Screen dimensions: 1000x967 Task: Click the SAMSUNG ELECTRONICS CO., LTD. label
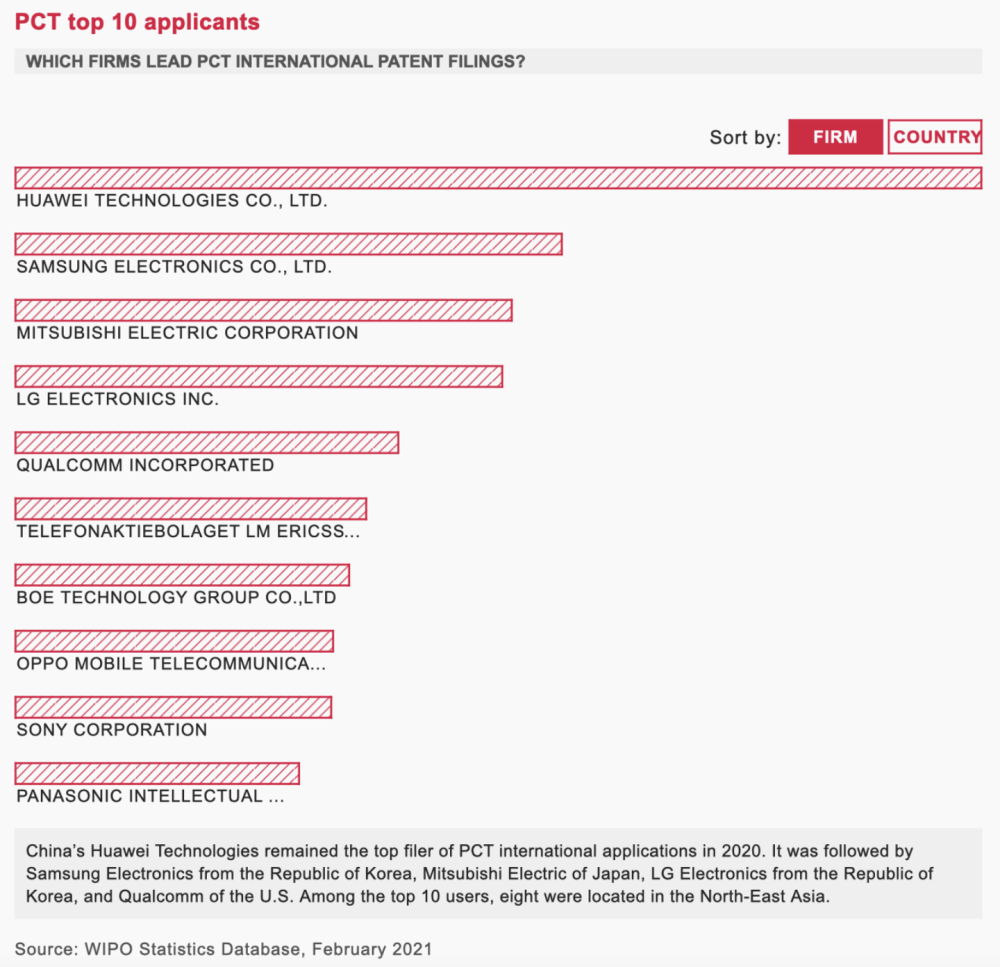pyautogui.click(x=174, y=267)
